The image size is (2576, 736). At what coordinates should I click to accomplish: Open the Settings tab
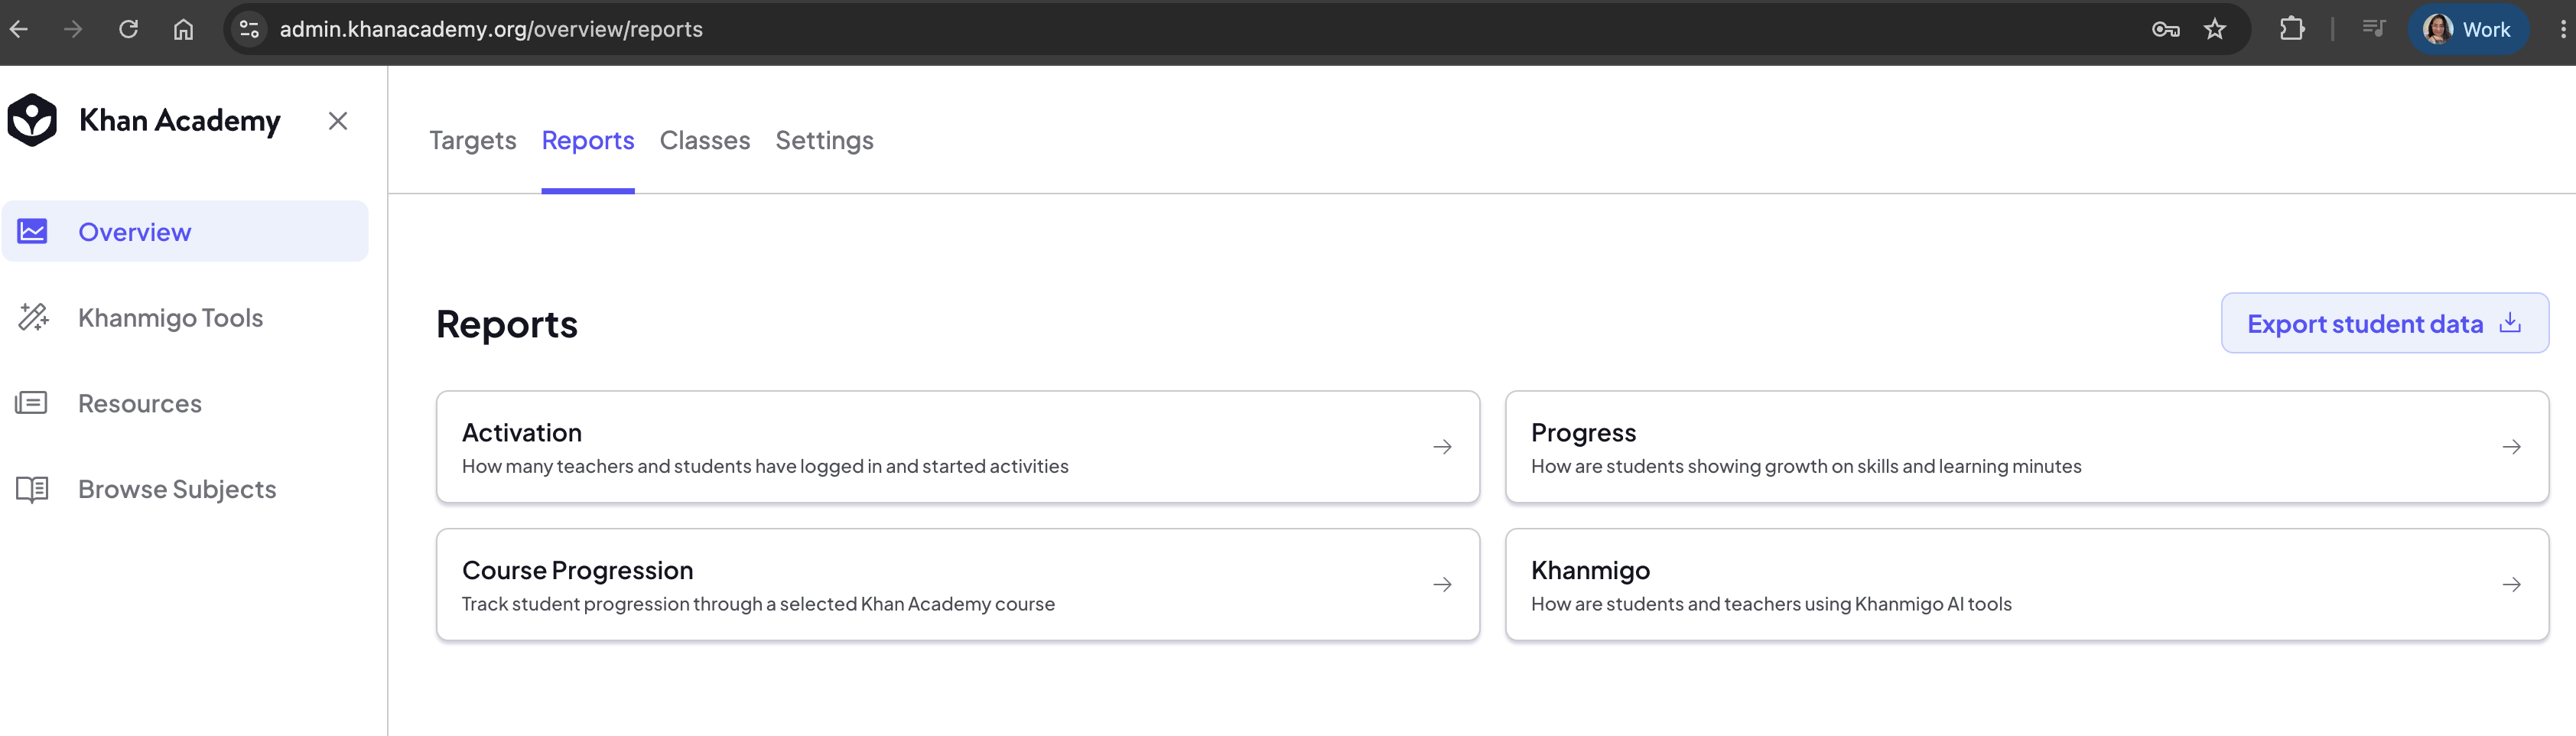pos(824,140)
